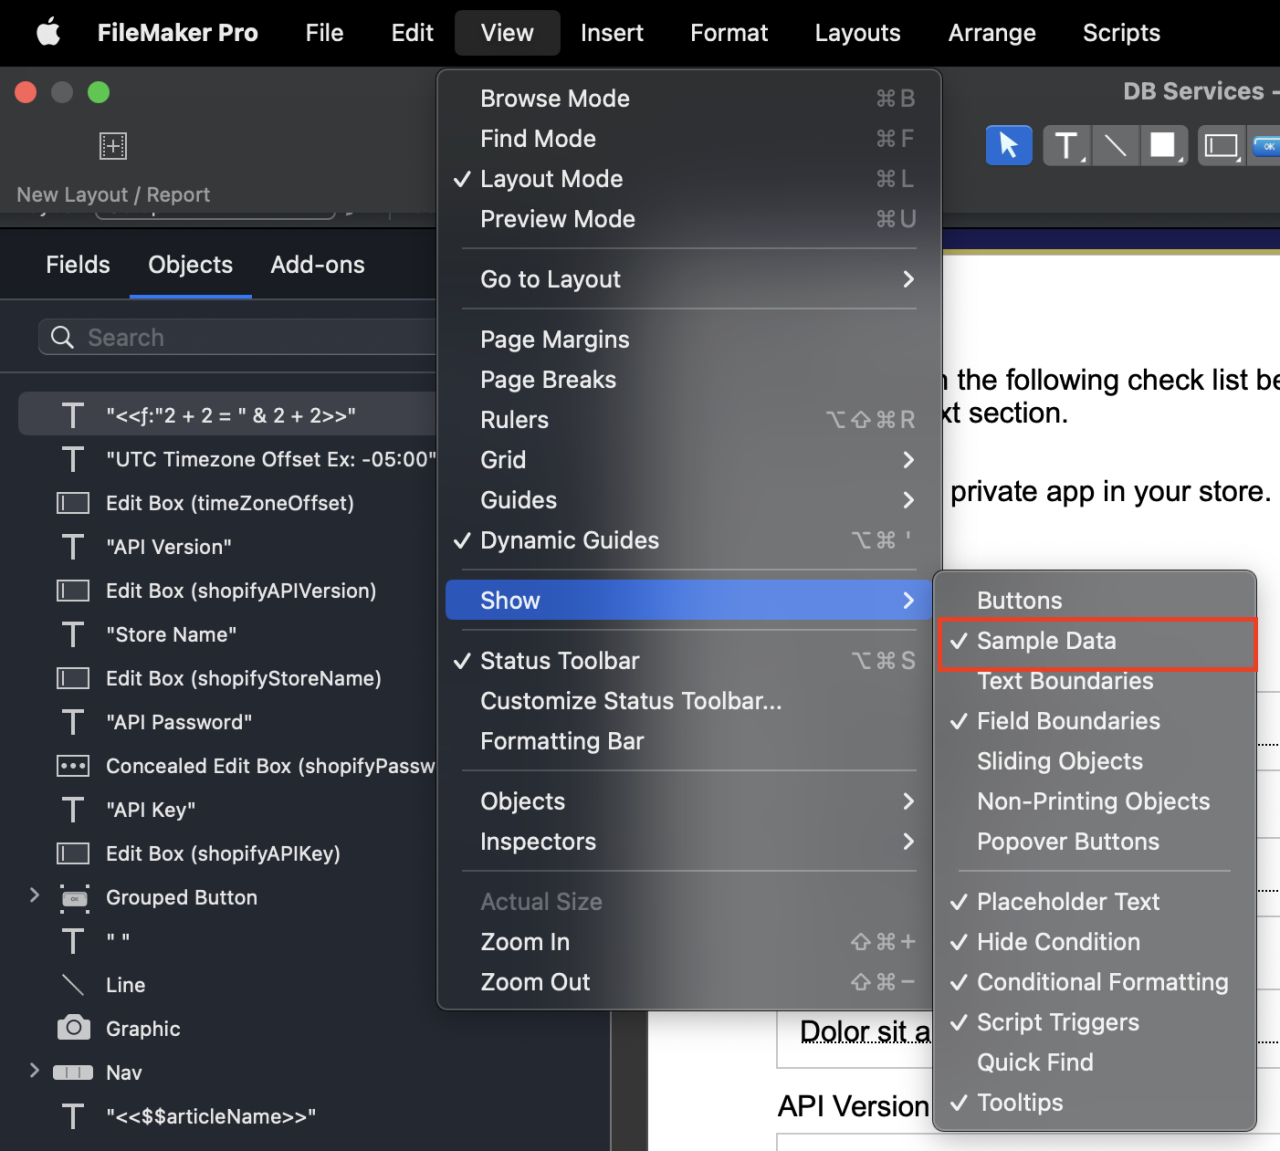
Task: Click text icon for "<<$$articleName>>"
Action: coord(73,1117)
